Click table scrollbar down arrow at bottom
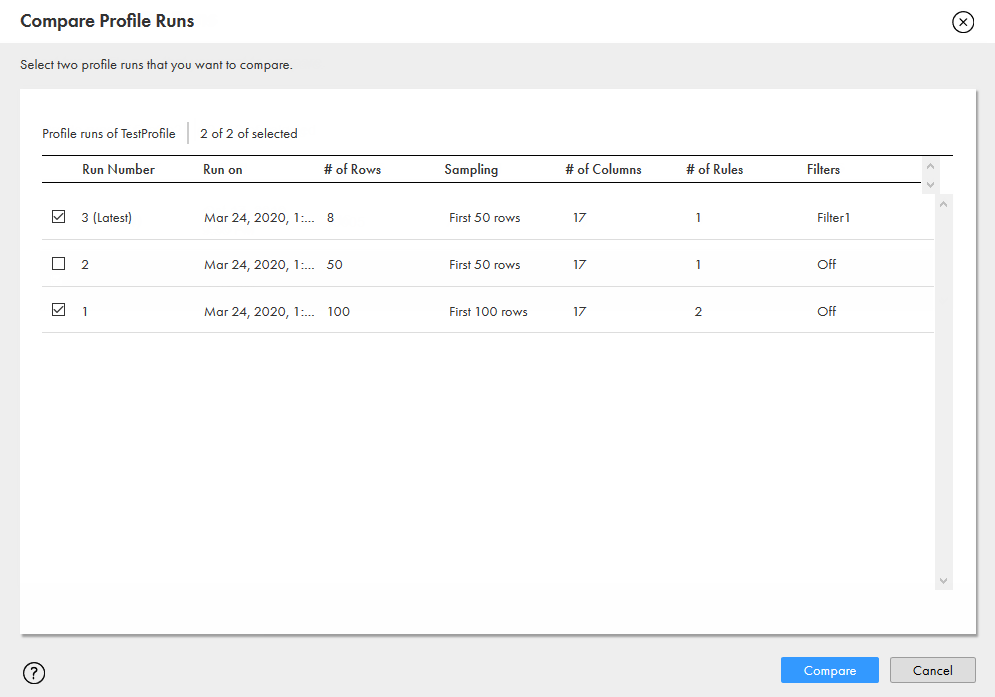The height and width of the screenshot is (697, 995). pos(944,581)
